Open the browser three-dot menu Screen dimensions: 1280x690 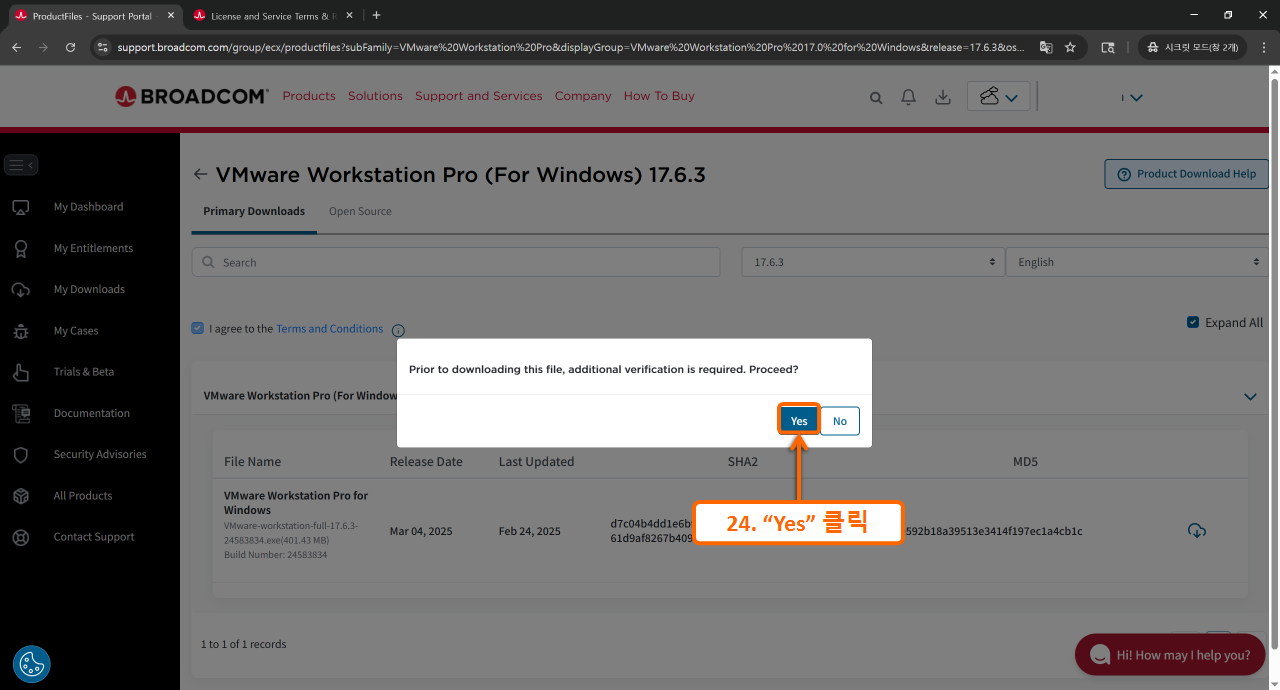point(1264,47)
